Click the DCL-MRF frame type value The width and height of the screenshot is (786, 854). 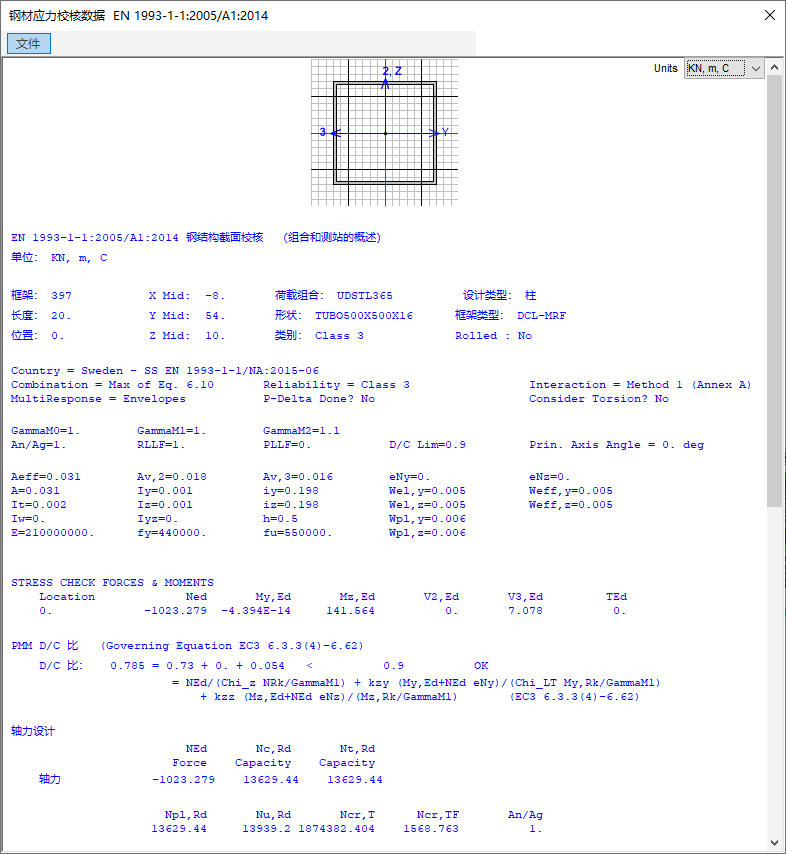[541, 316]
